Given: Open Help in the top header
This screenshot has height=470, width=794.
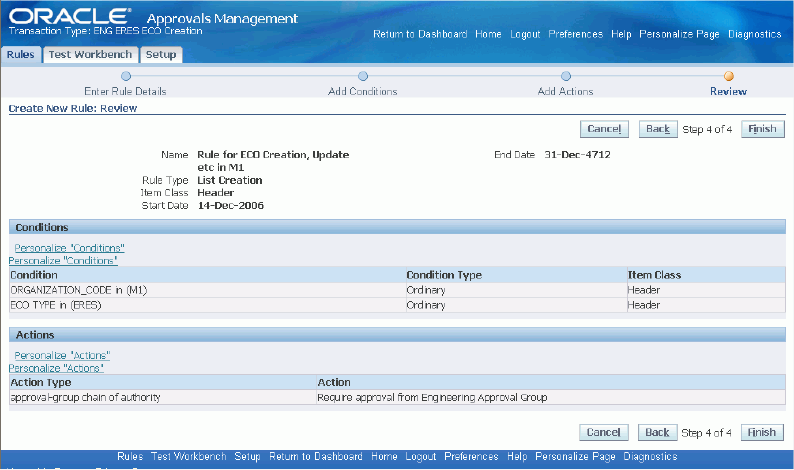Looking at the screenshot, I should (x=621, y=34).
